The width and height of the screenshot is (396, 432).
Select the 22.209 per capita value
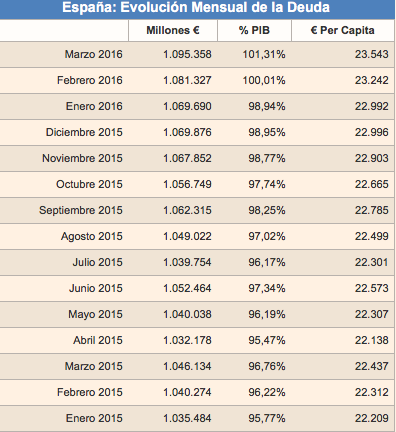pyautogui.click(x=372, y=418)
